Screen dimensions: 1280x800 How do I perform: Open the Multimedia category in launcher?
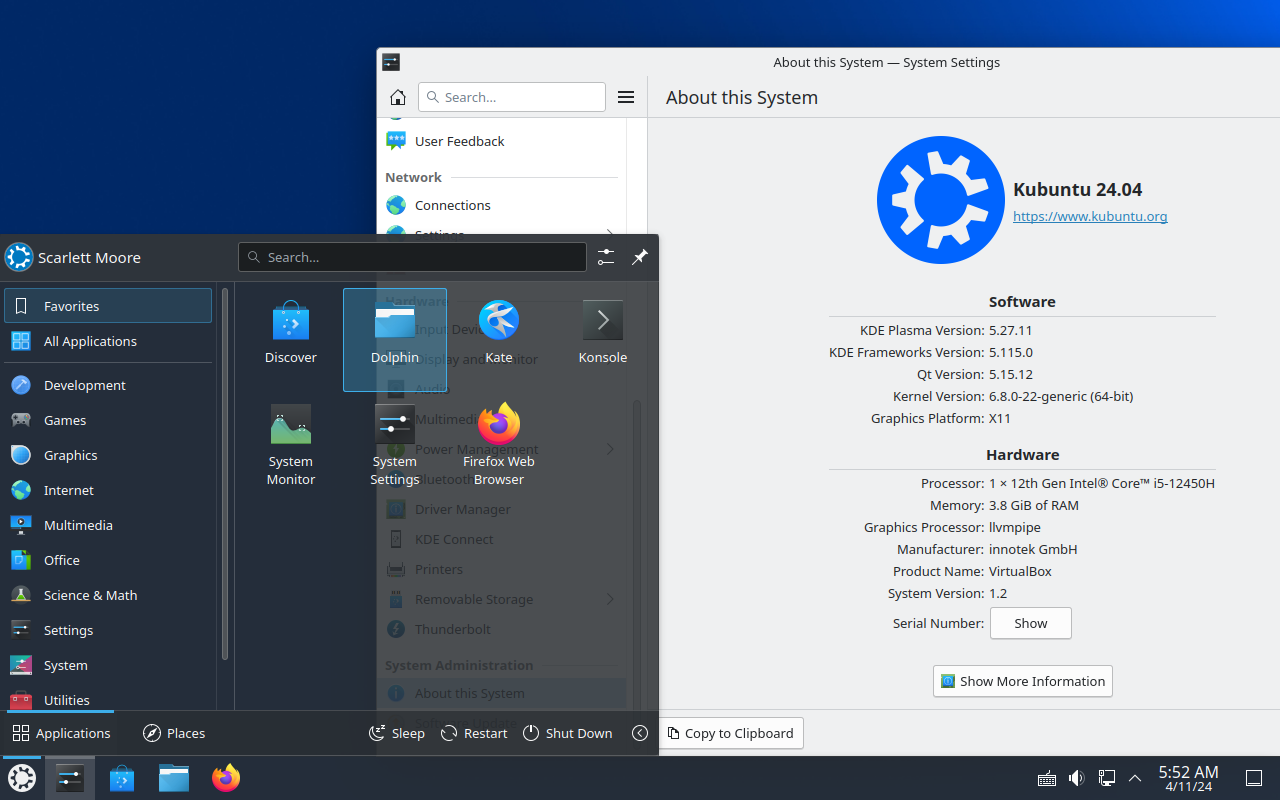click(x=108, y=525)
